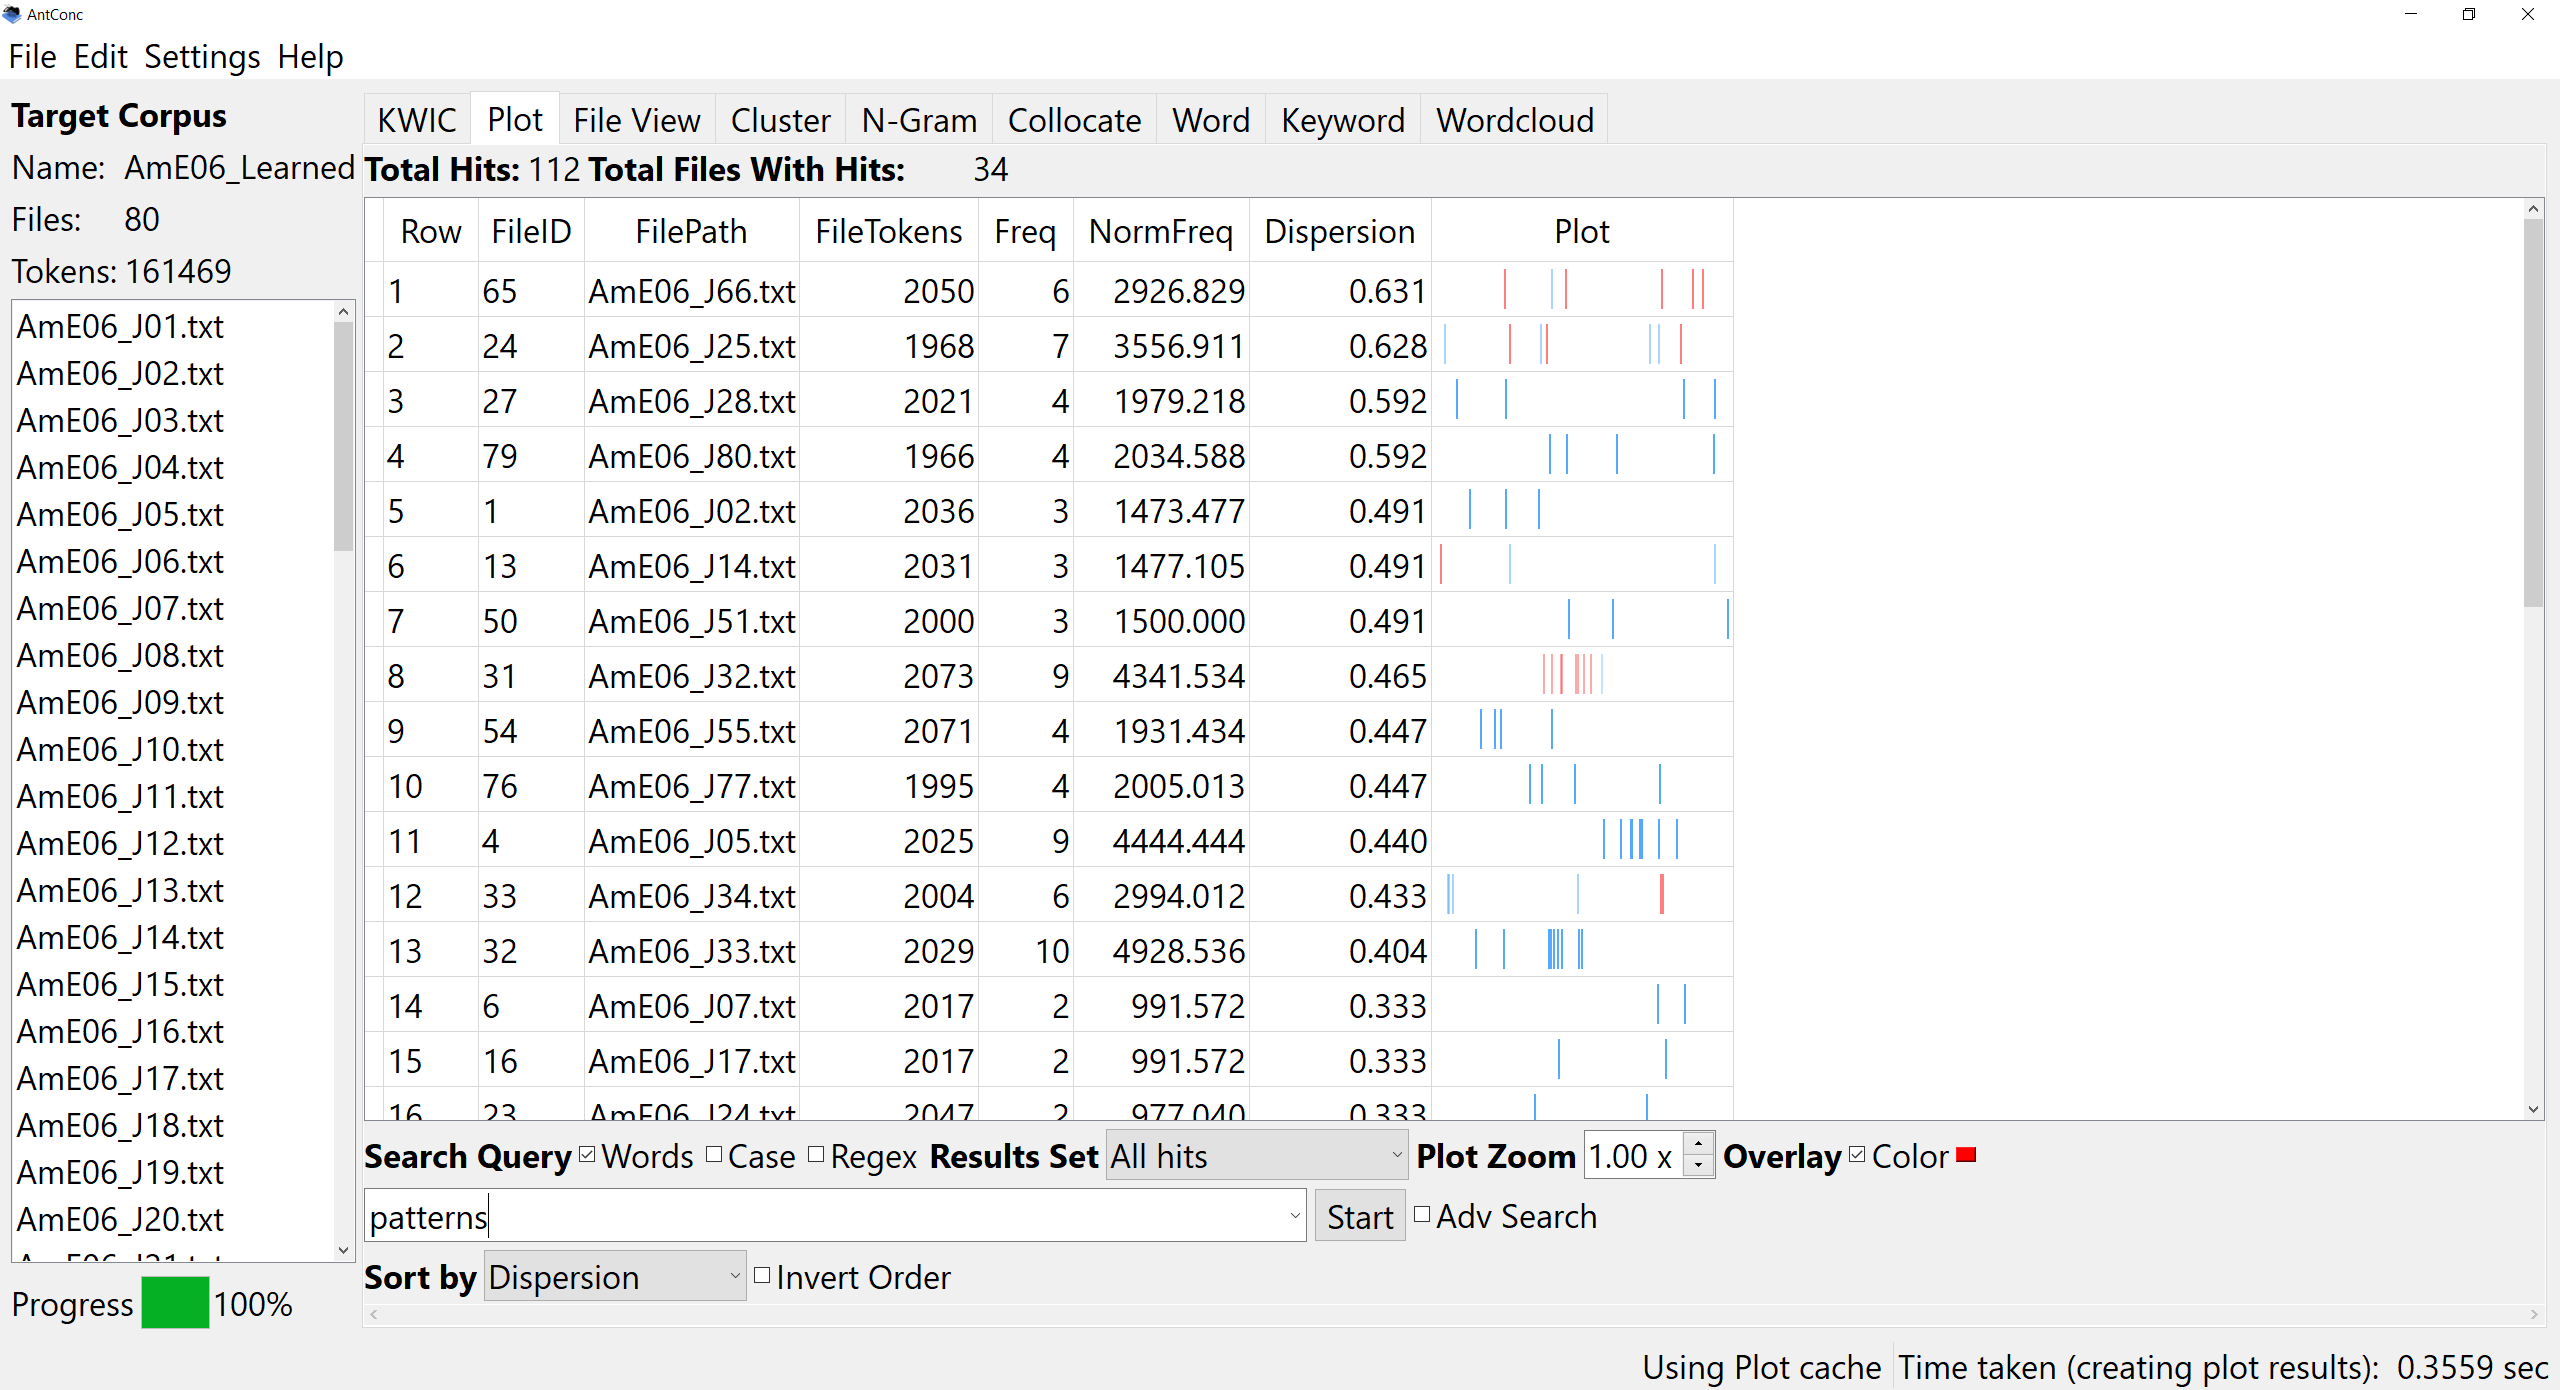Open the Results Set dropdown

tap(1256, 1156)
